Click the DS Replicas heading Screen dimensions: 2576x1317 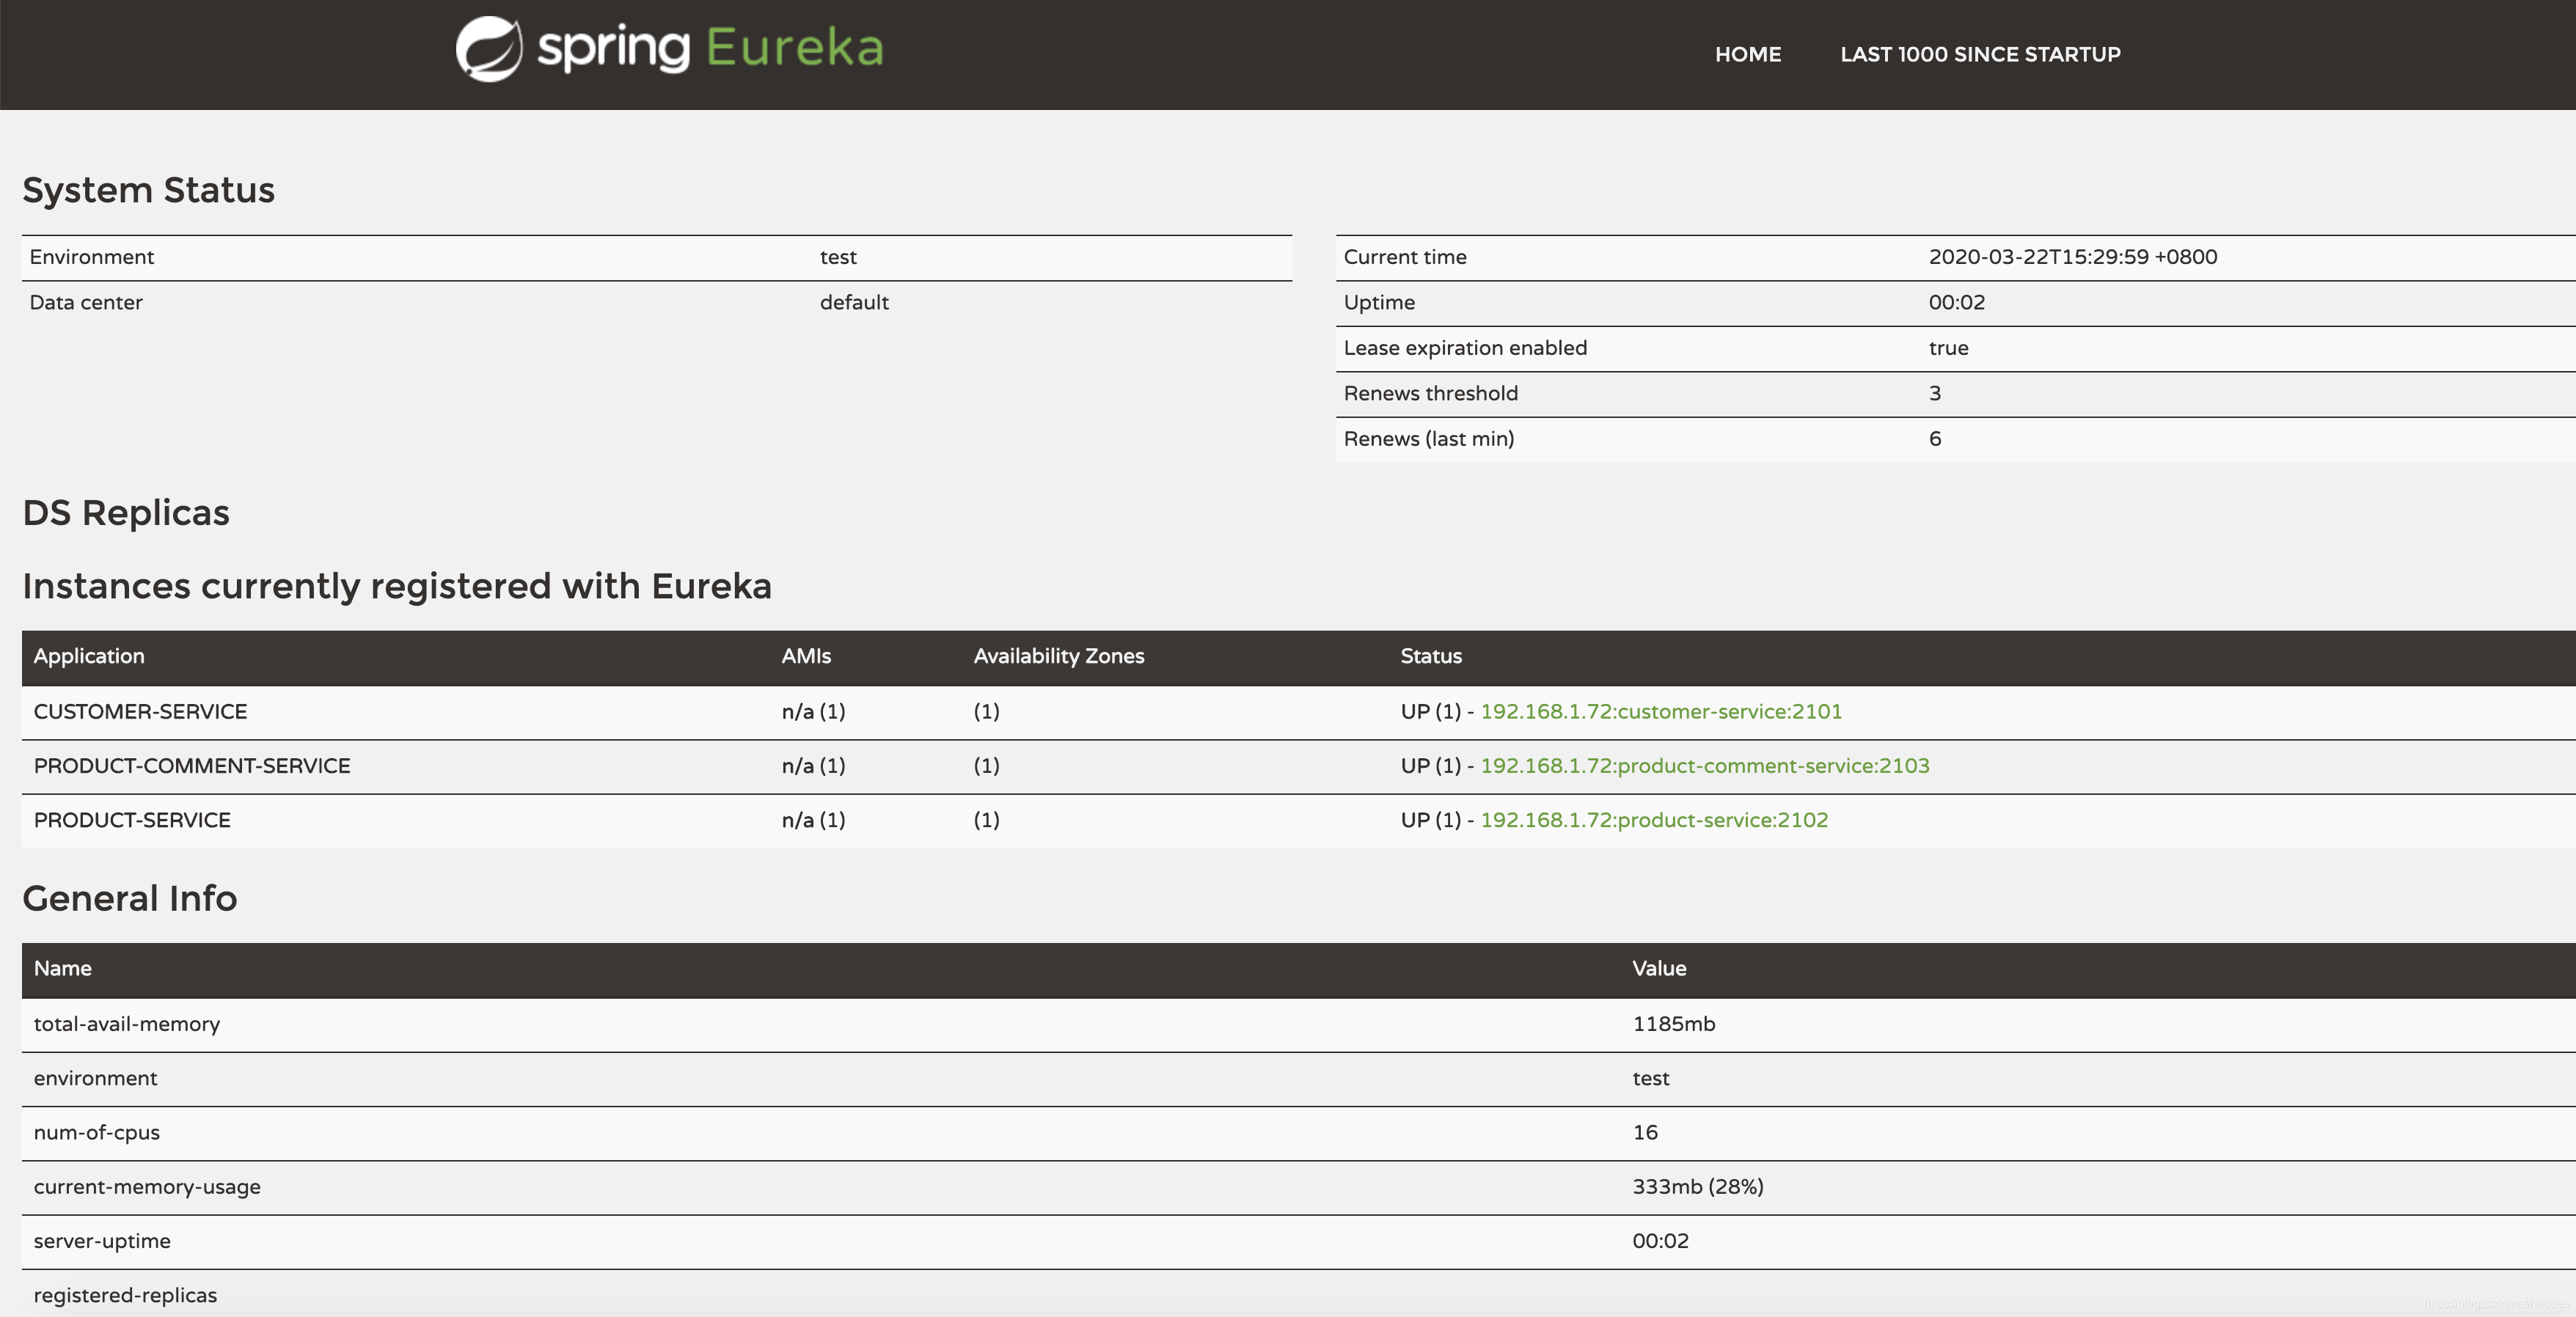(126, 513)
